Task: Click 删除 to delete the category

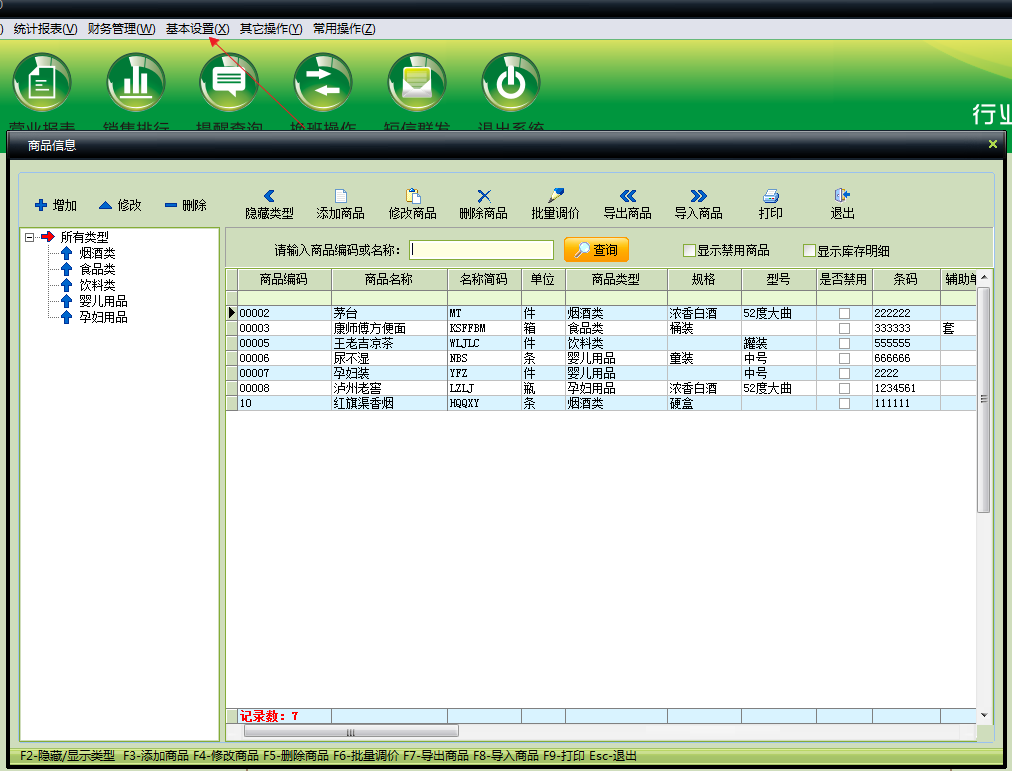Action: click(x=185, y=205)
